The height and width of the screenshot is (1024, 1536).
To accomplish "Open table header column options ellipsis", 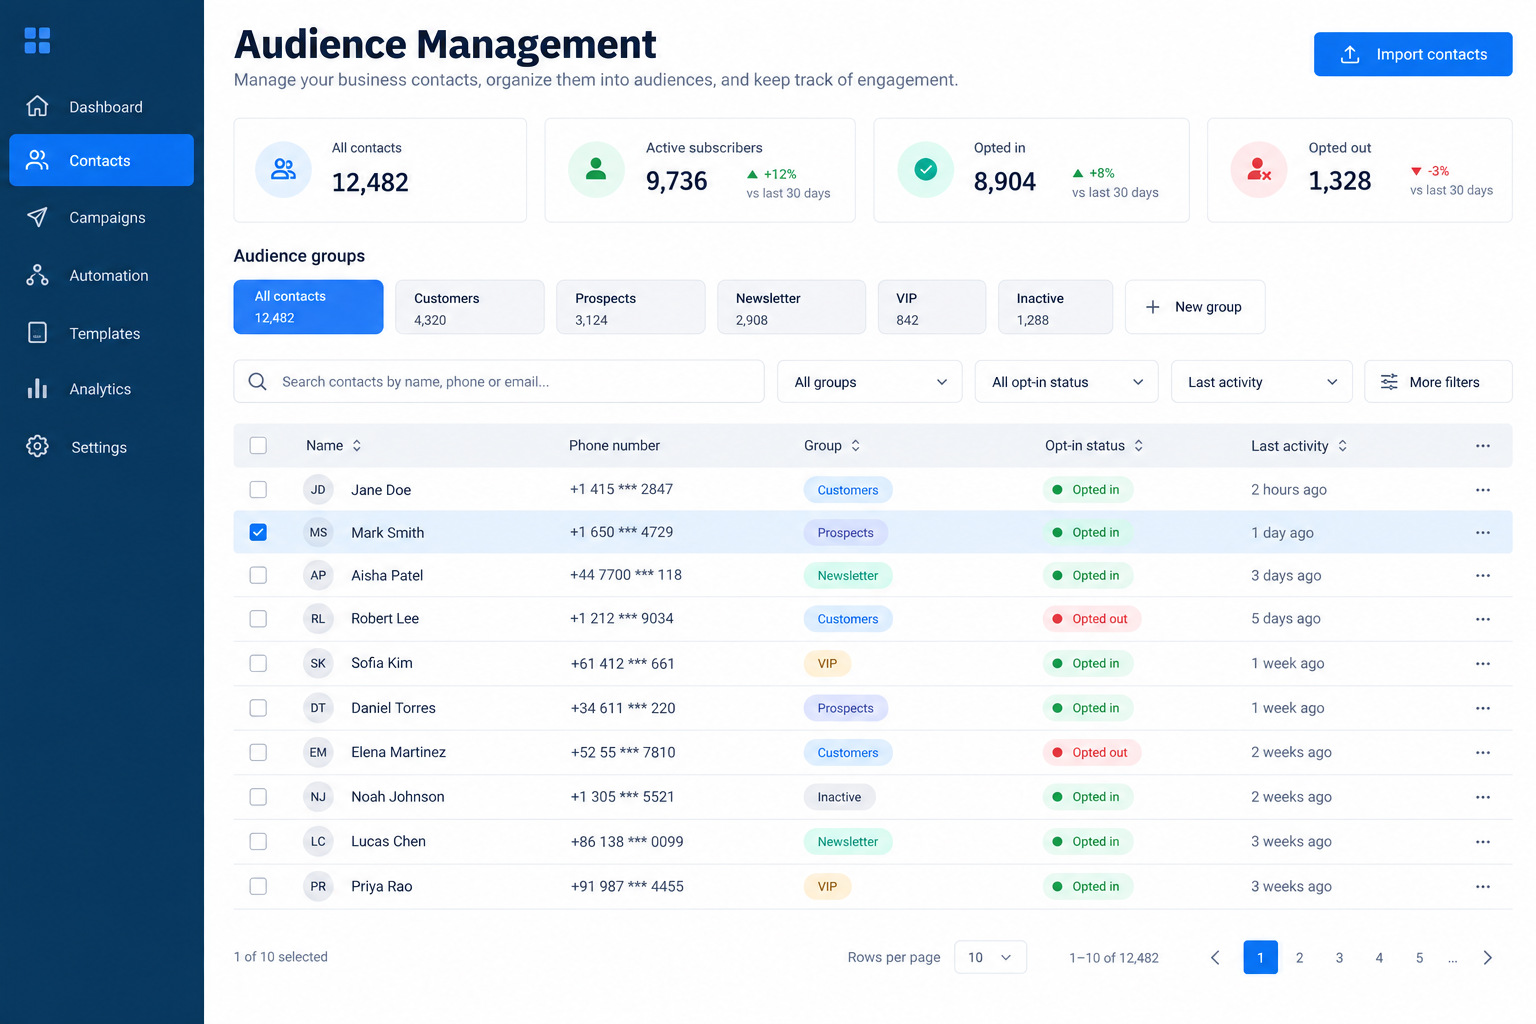I will 1482,446.
